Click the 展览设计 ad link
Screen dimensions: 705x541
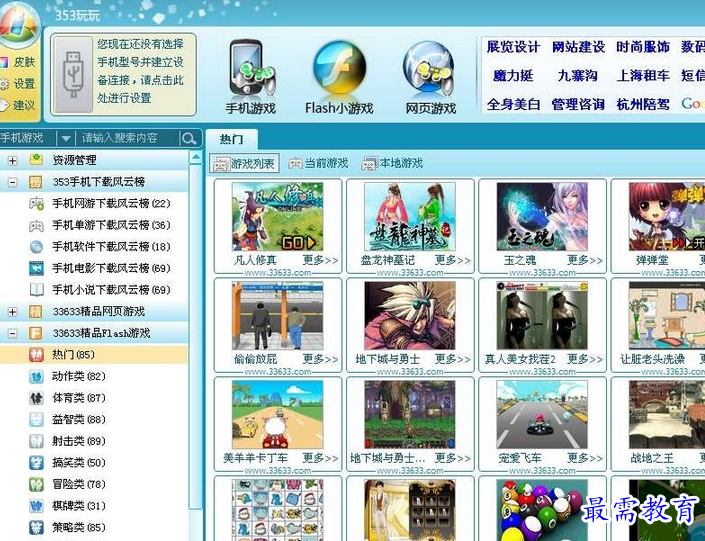513,46
